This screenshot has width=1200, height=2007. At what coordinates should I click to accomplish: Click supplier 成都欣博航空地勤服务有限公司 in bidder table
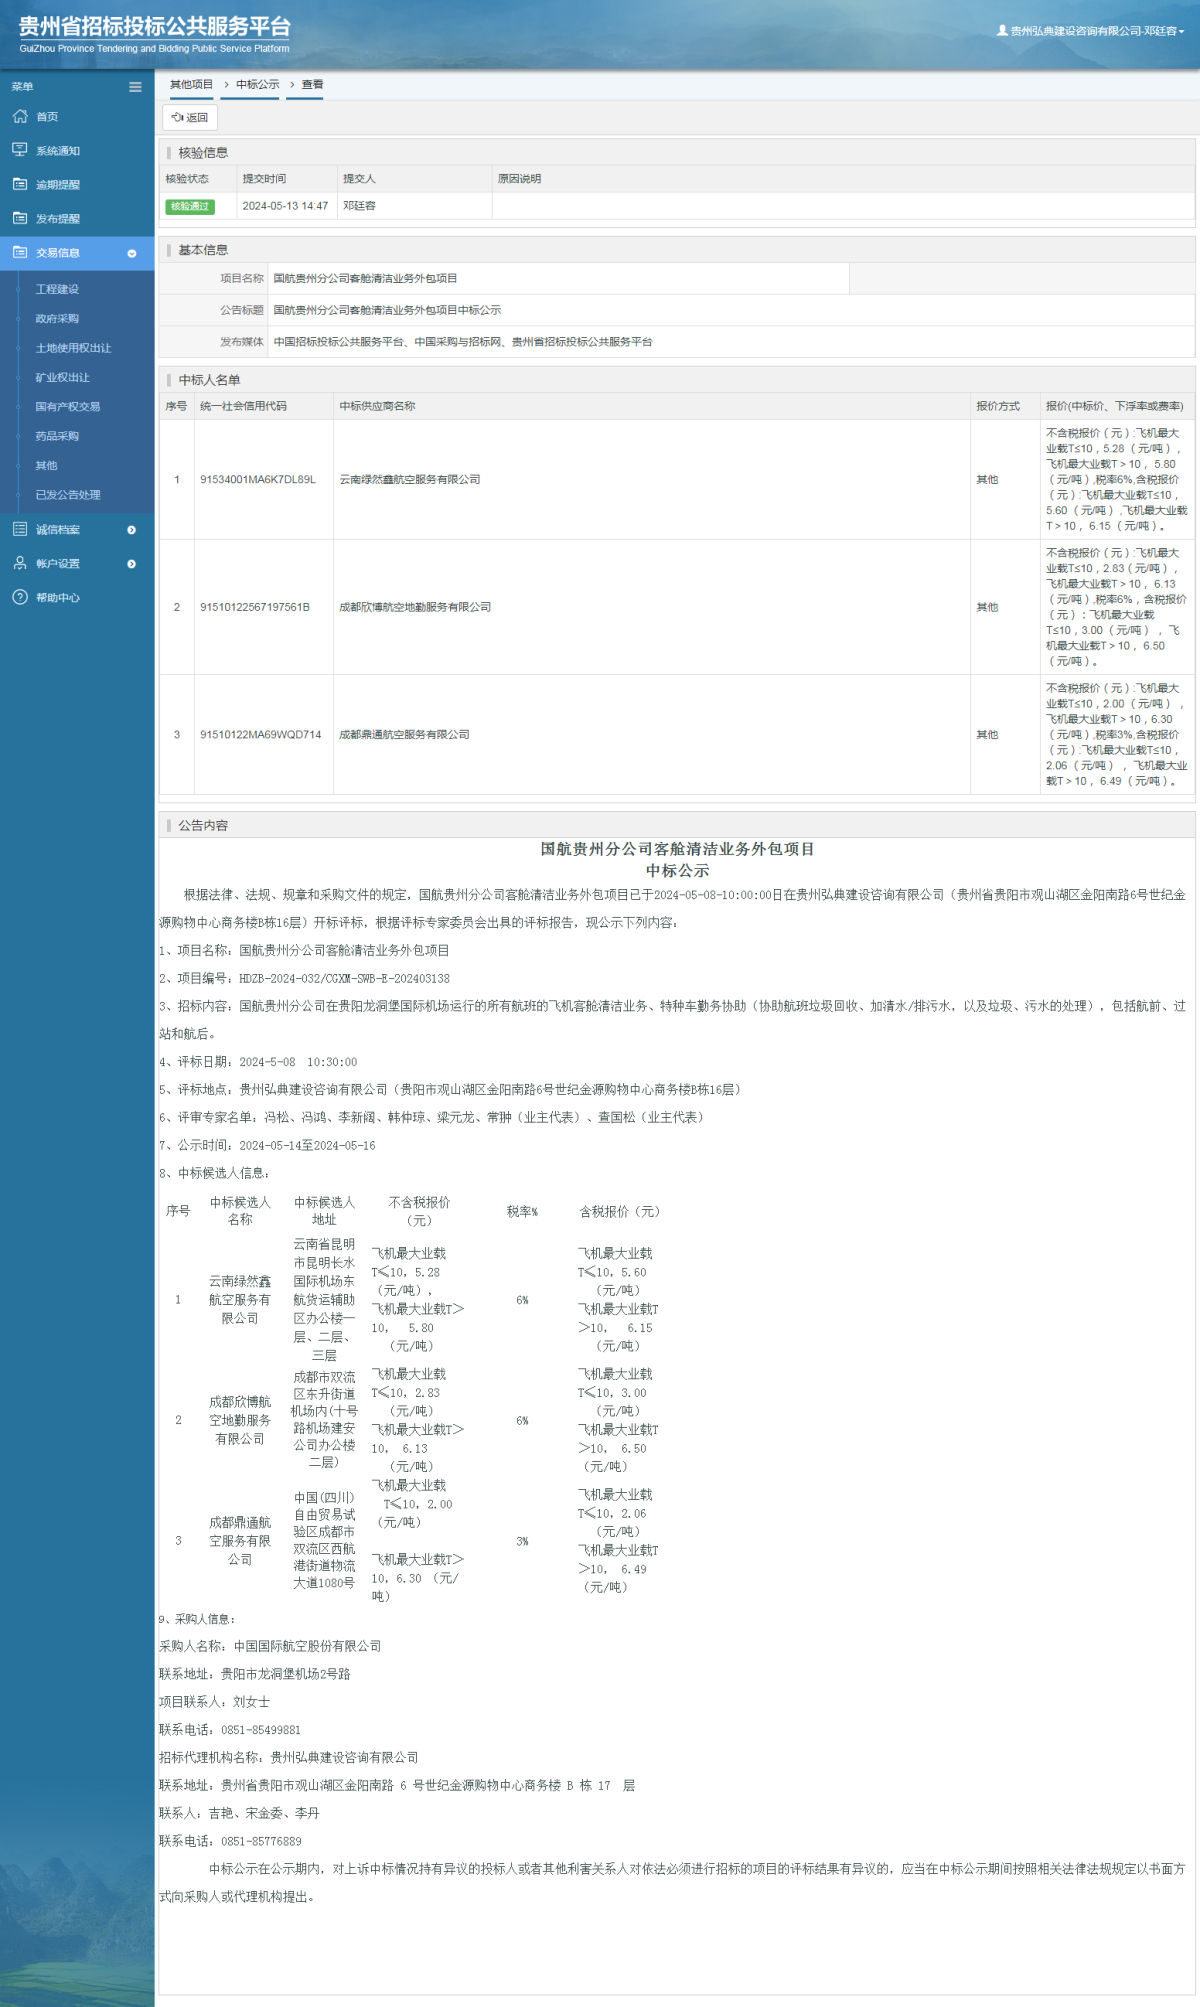[415, 607]
